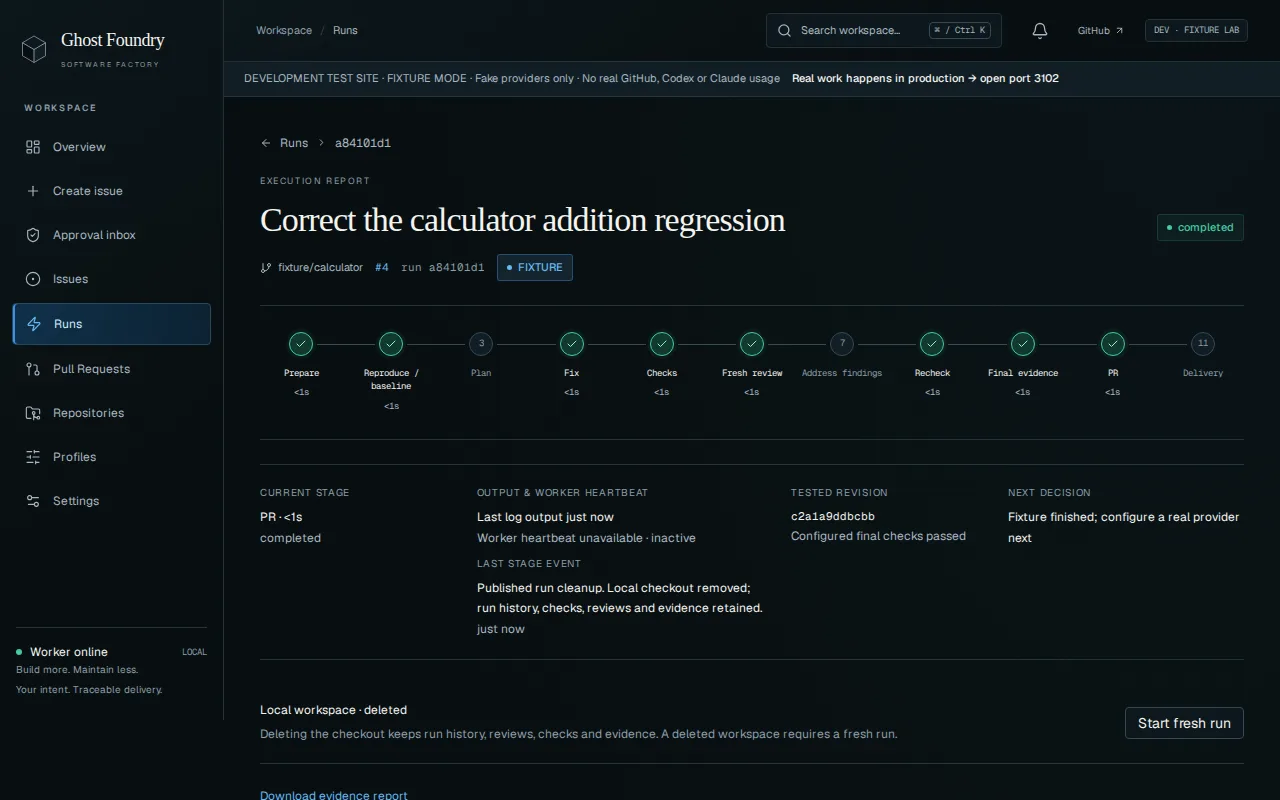The height and width of the screenshot is (800, 1280).
Task: Click the Approval inbox shield icon
Action: pos(33,235)
